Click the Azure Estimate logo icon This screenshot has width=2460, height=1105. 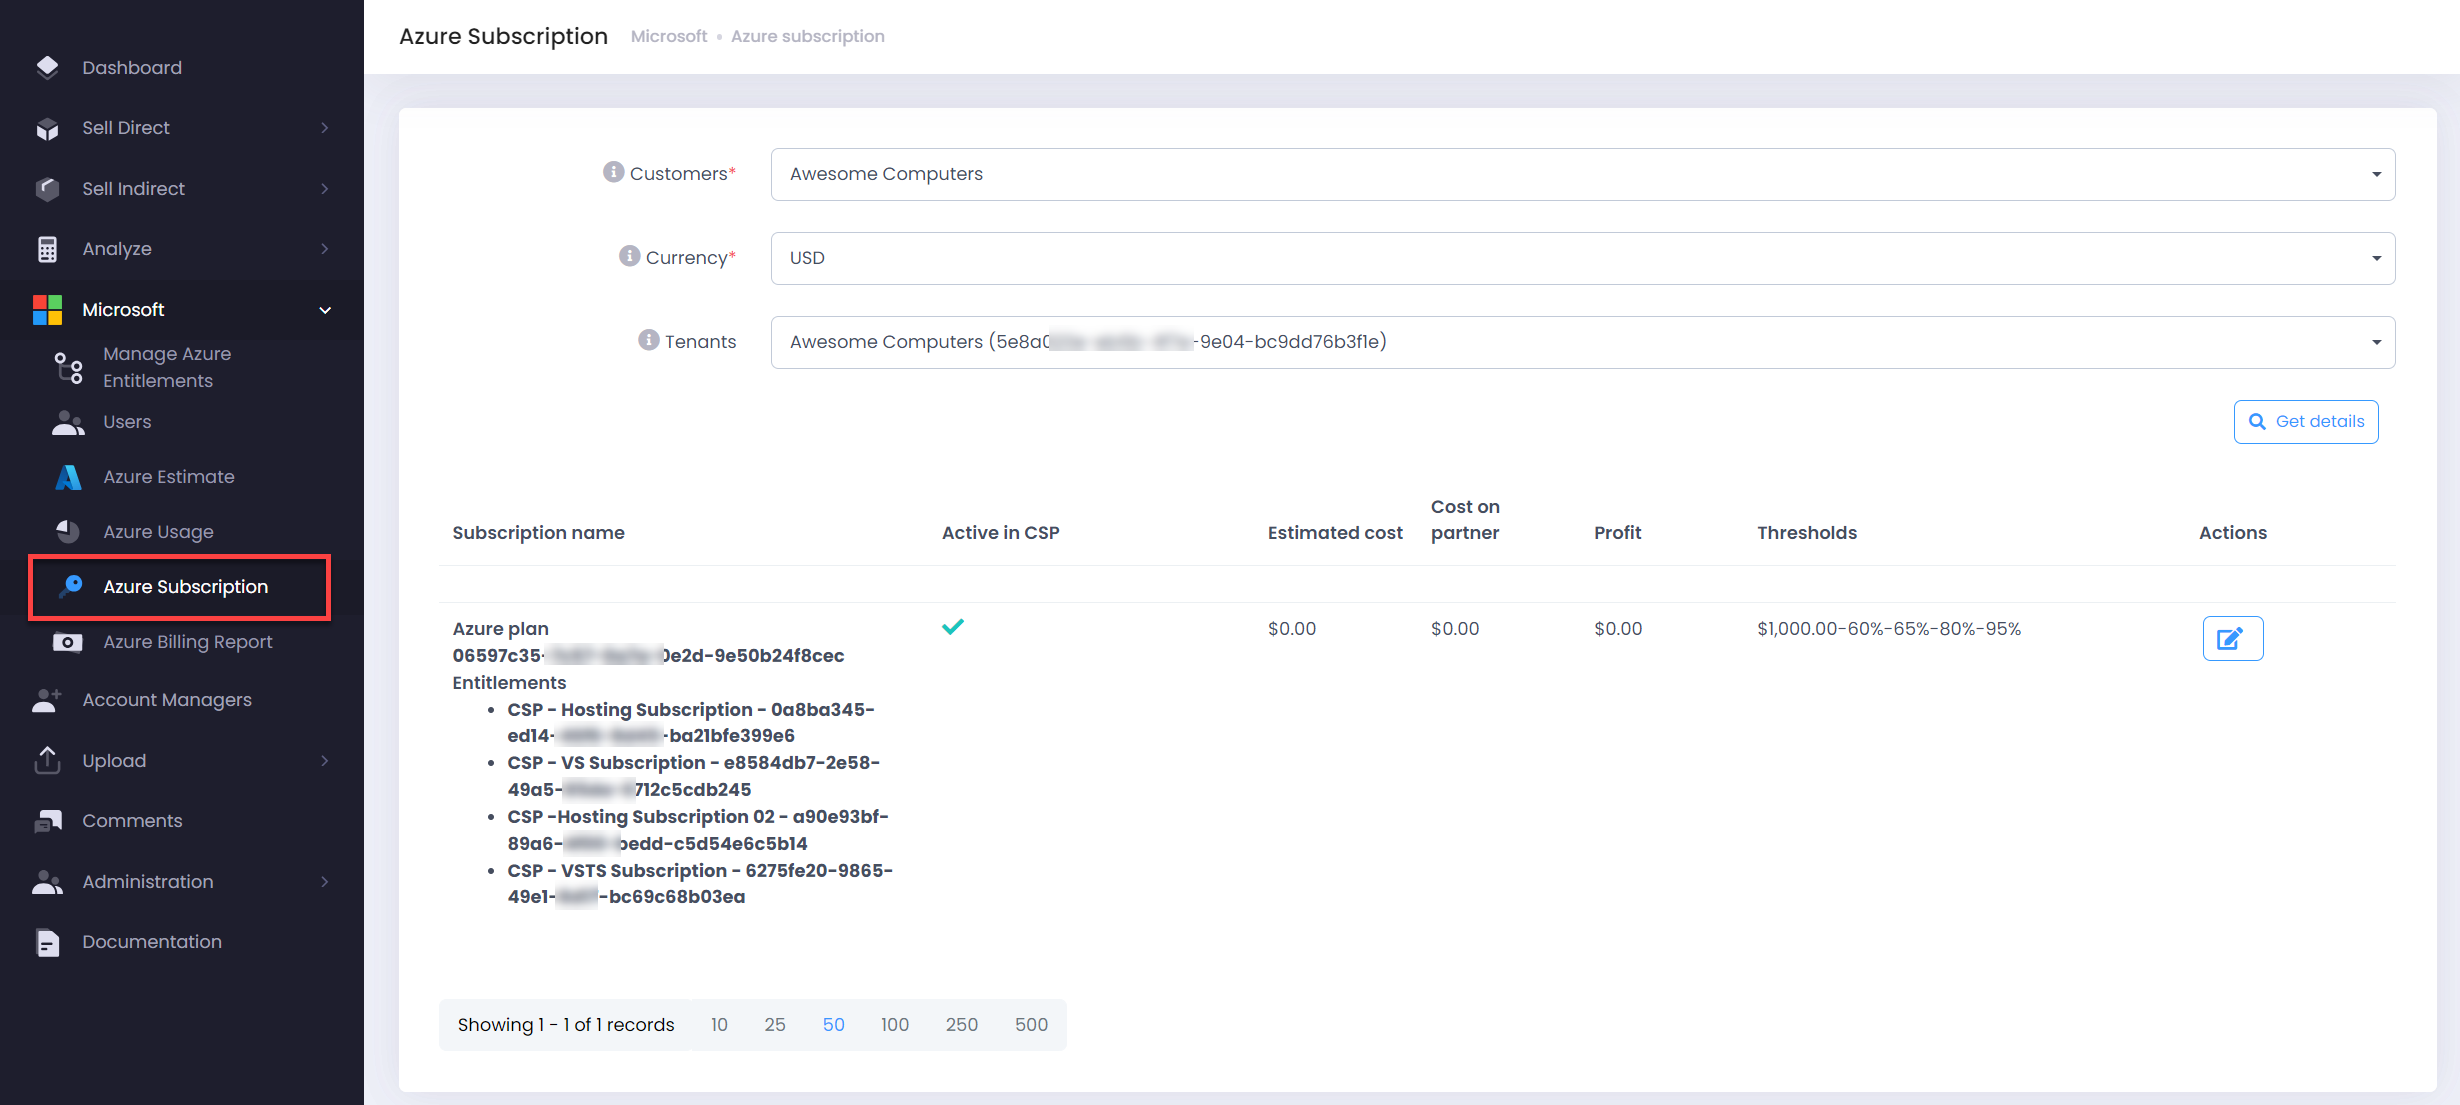tap(68, 477)
